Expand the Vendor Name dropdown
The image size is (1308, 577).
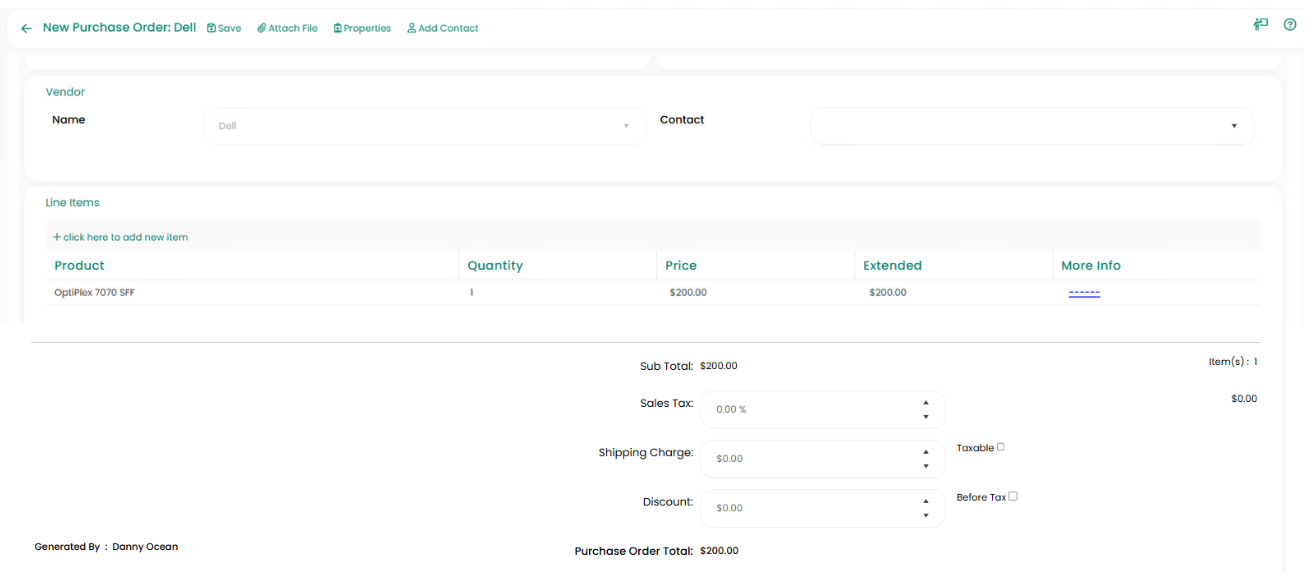coord(626,126)
